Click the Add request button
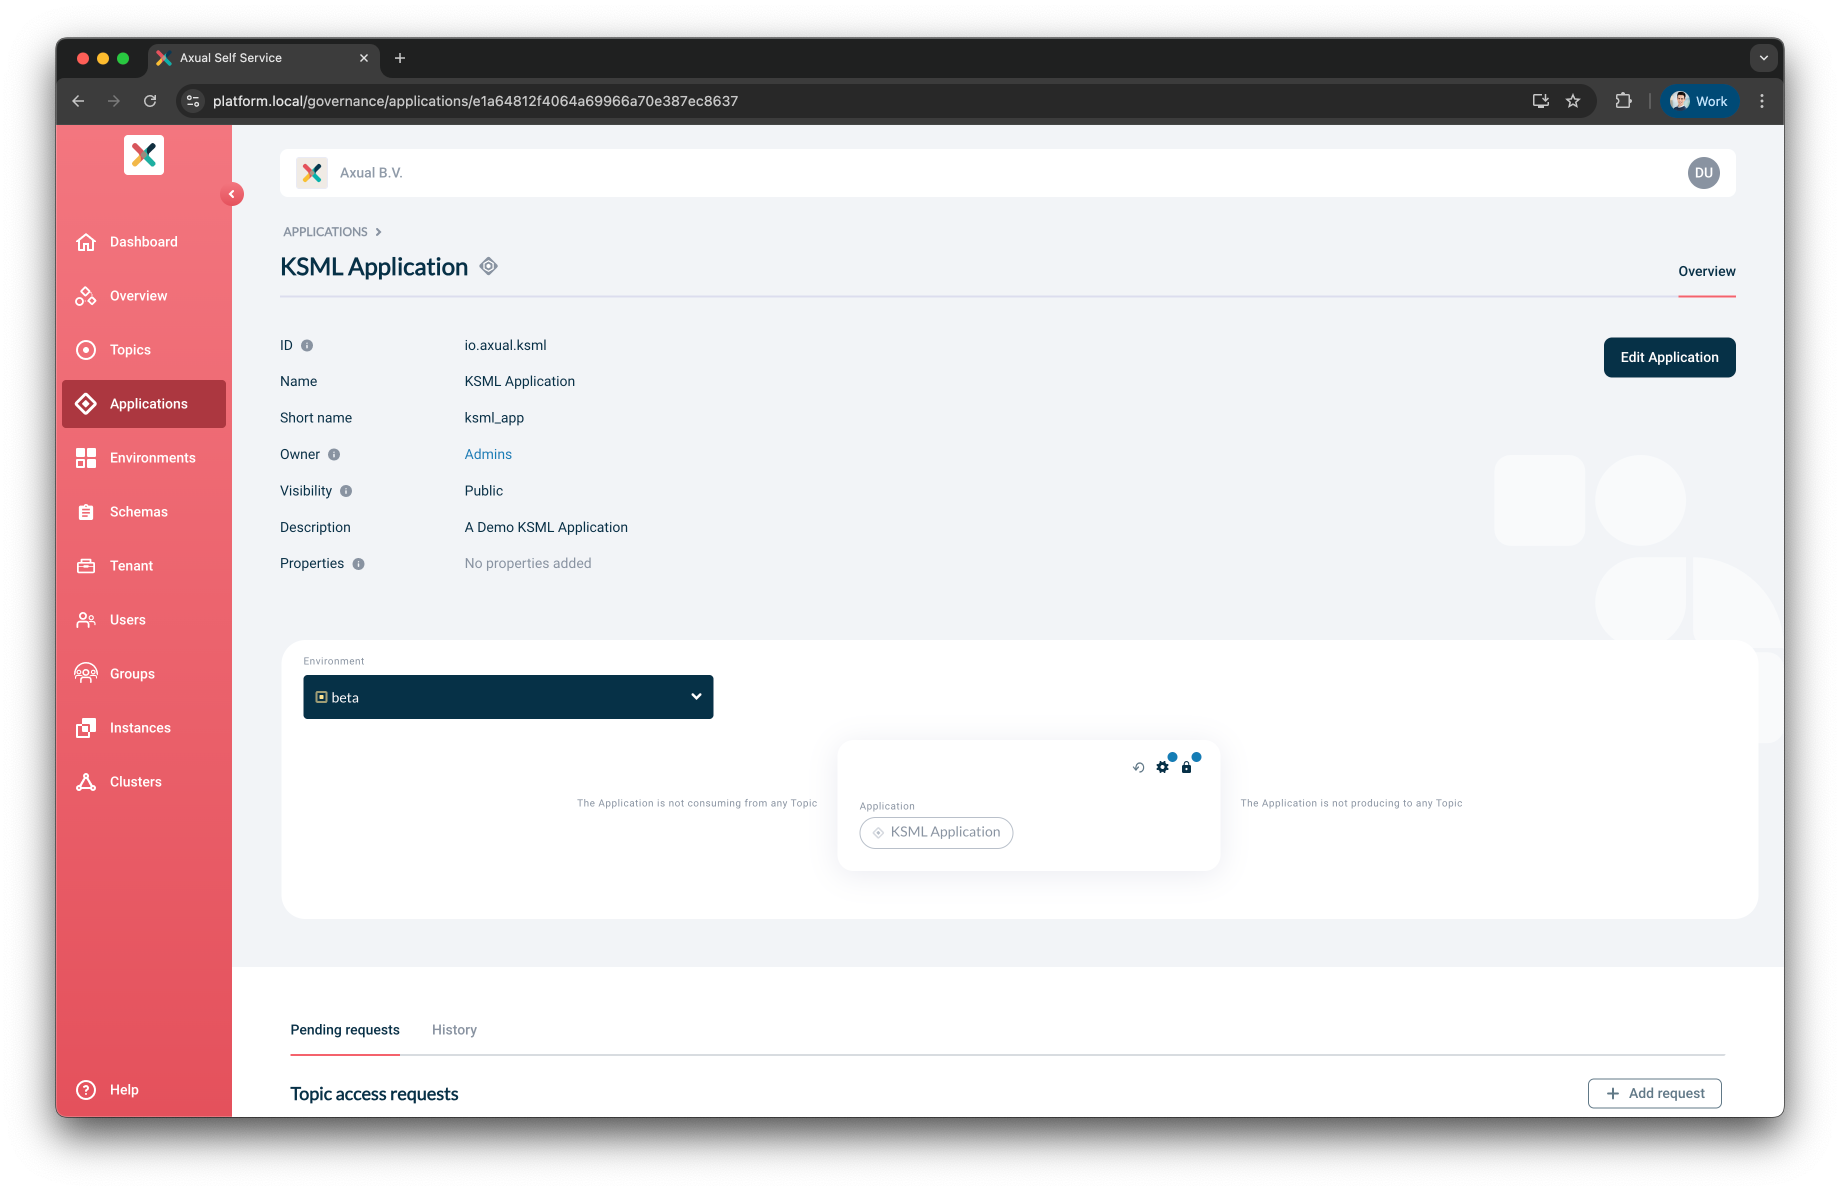Viewport: 1840px width, 1191px height. coord(1654,1093)
